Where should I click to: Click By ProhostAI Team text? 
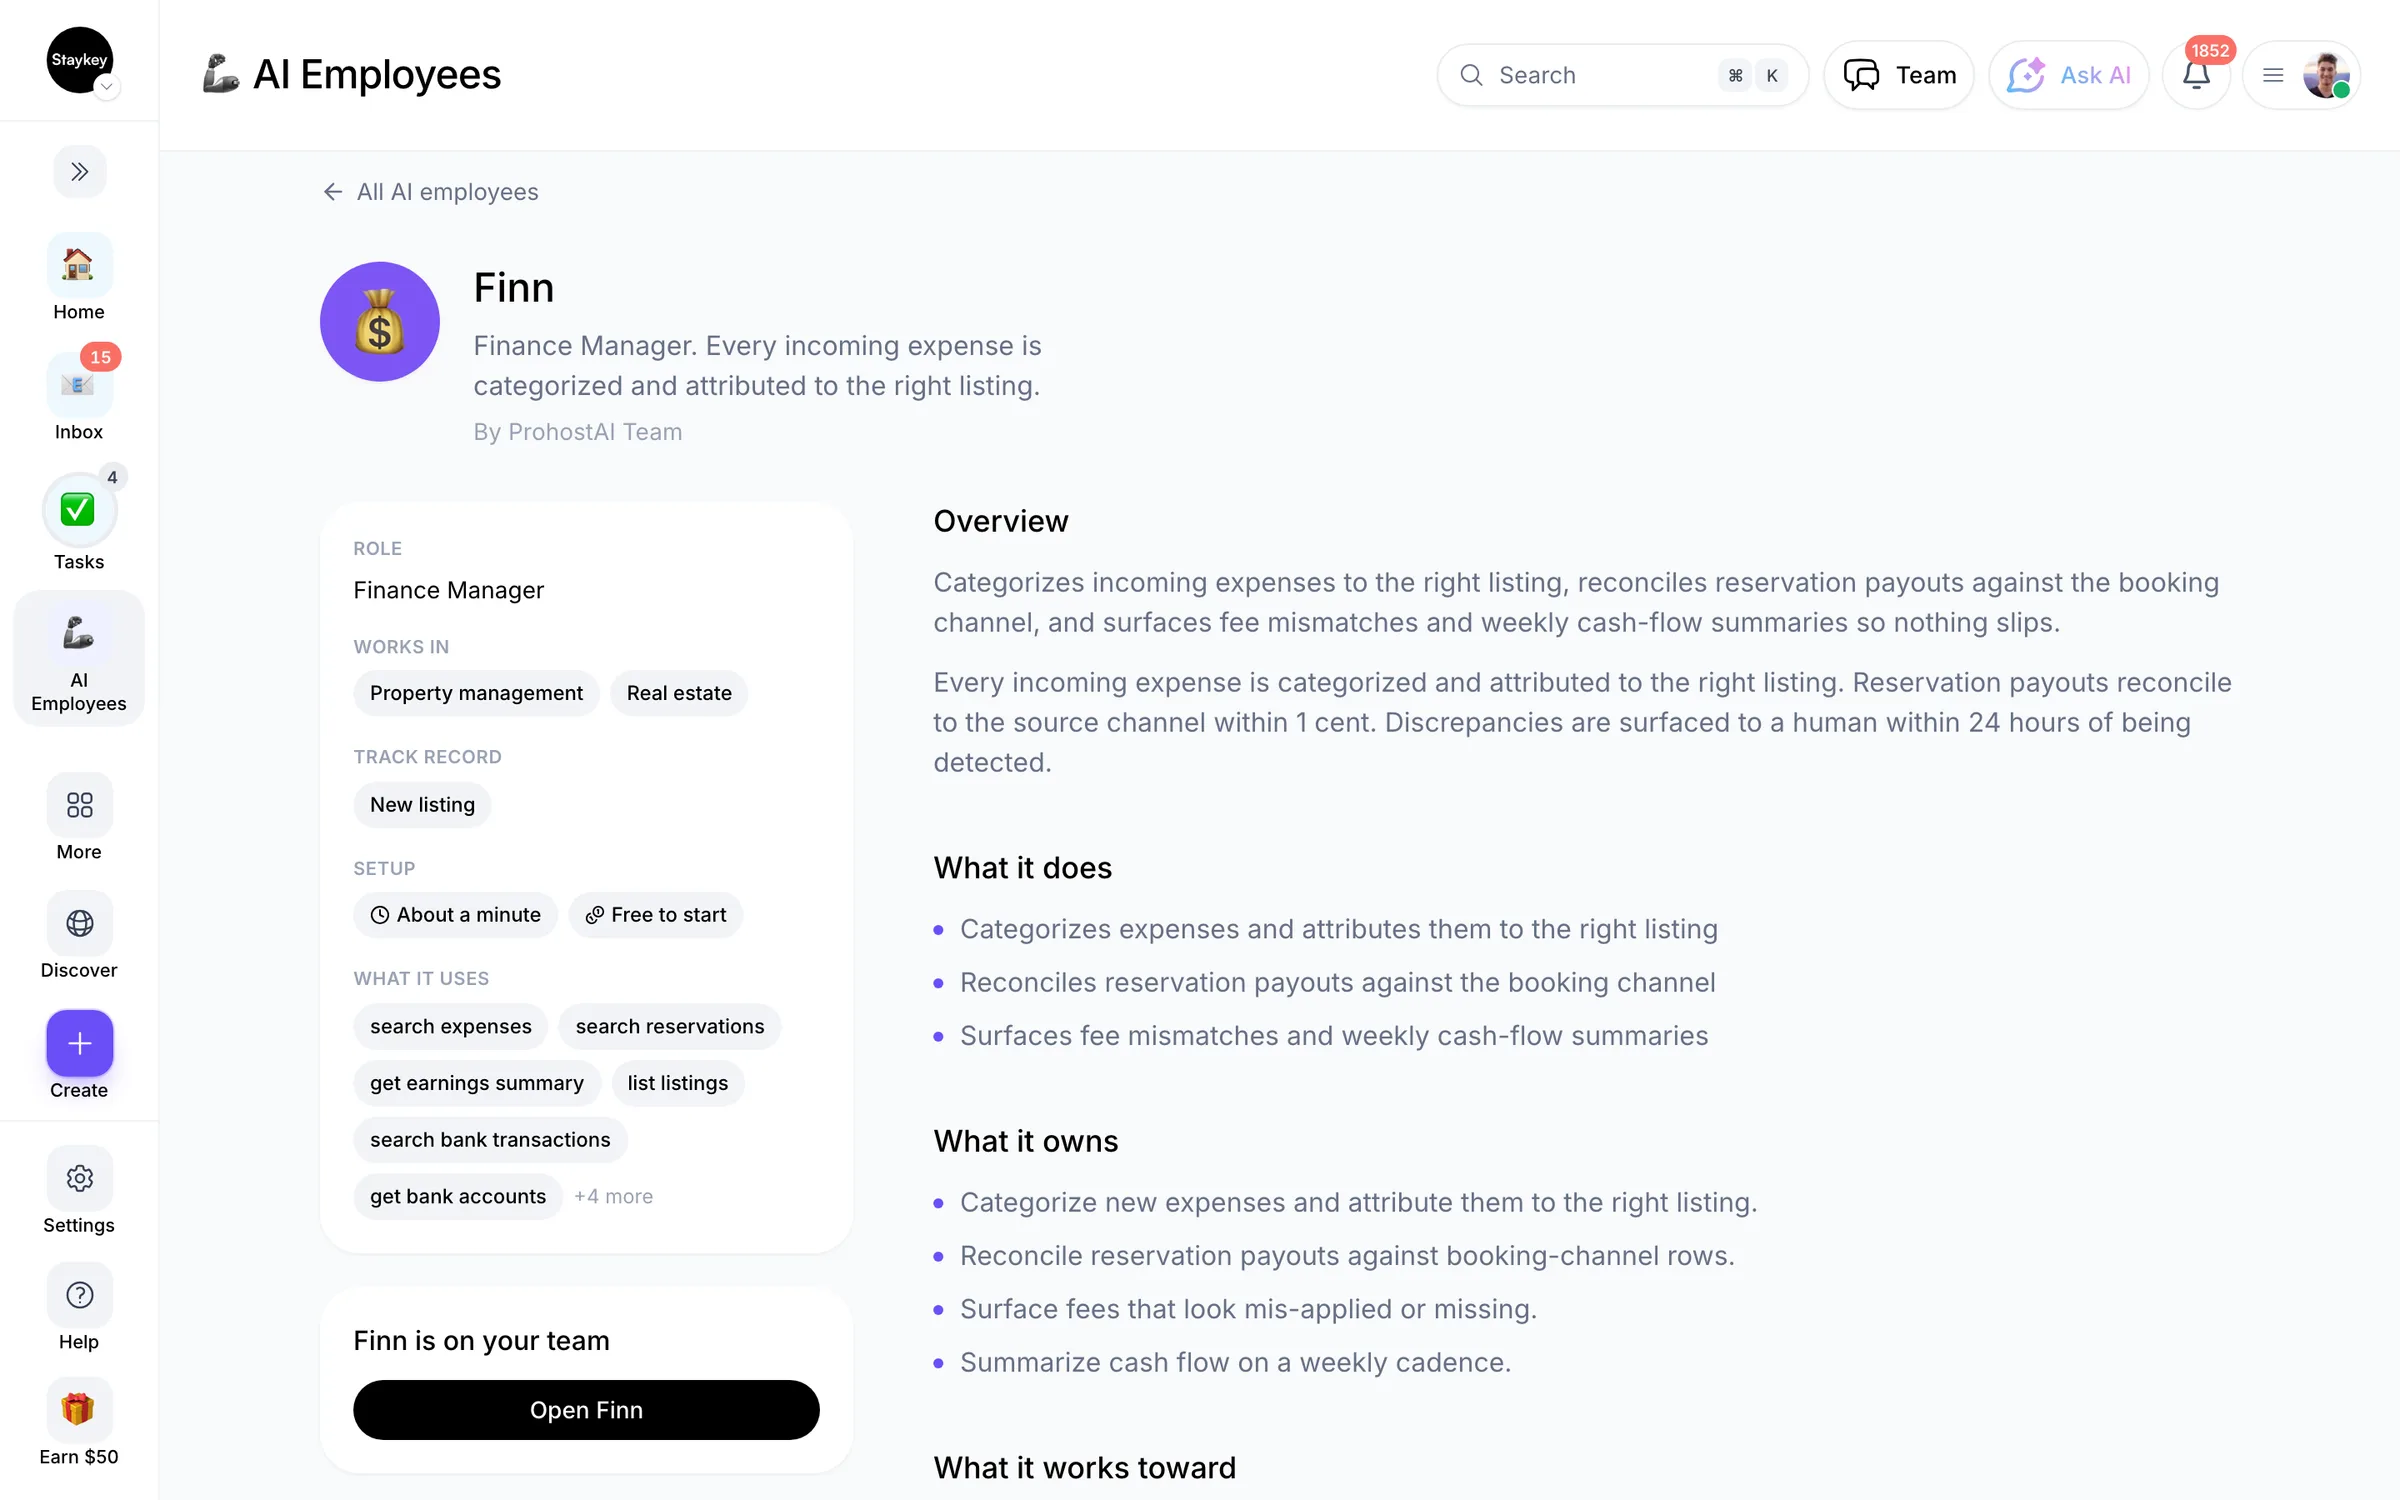(578, 432)
